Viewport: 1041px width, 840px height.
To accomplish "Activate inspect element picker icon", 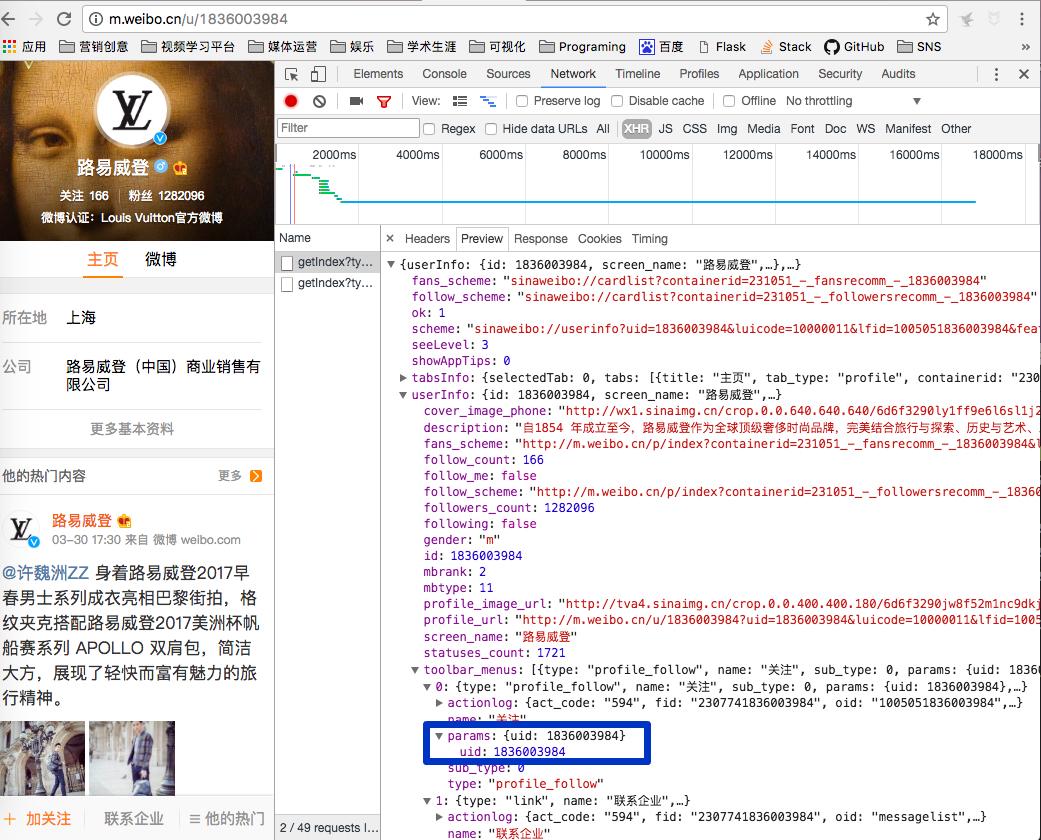I will pos(291,74).
